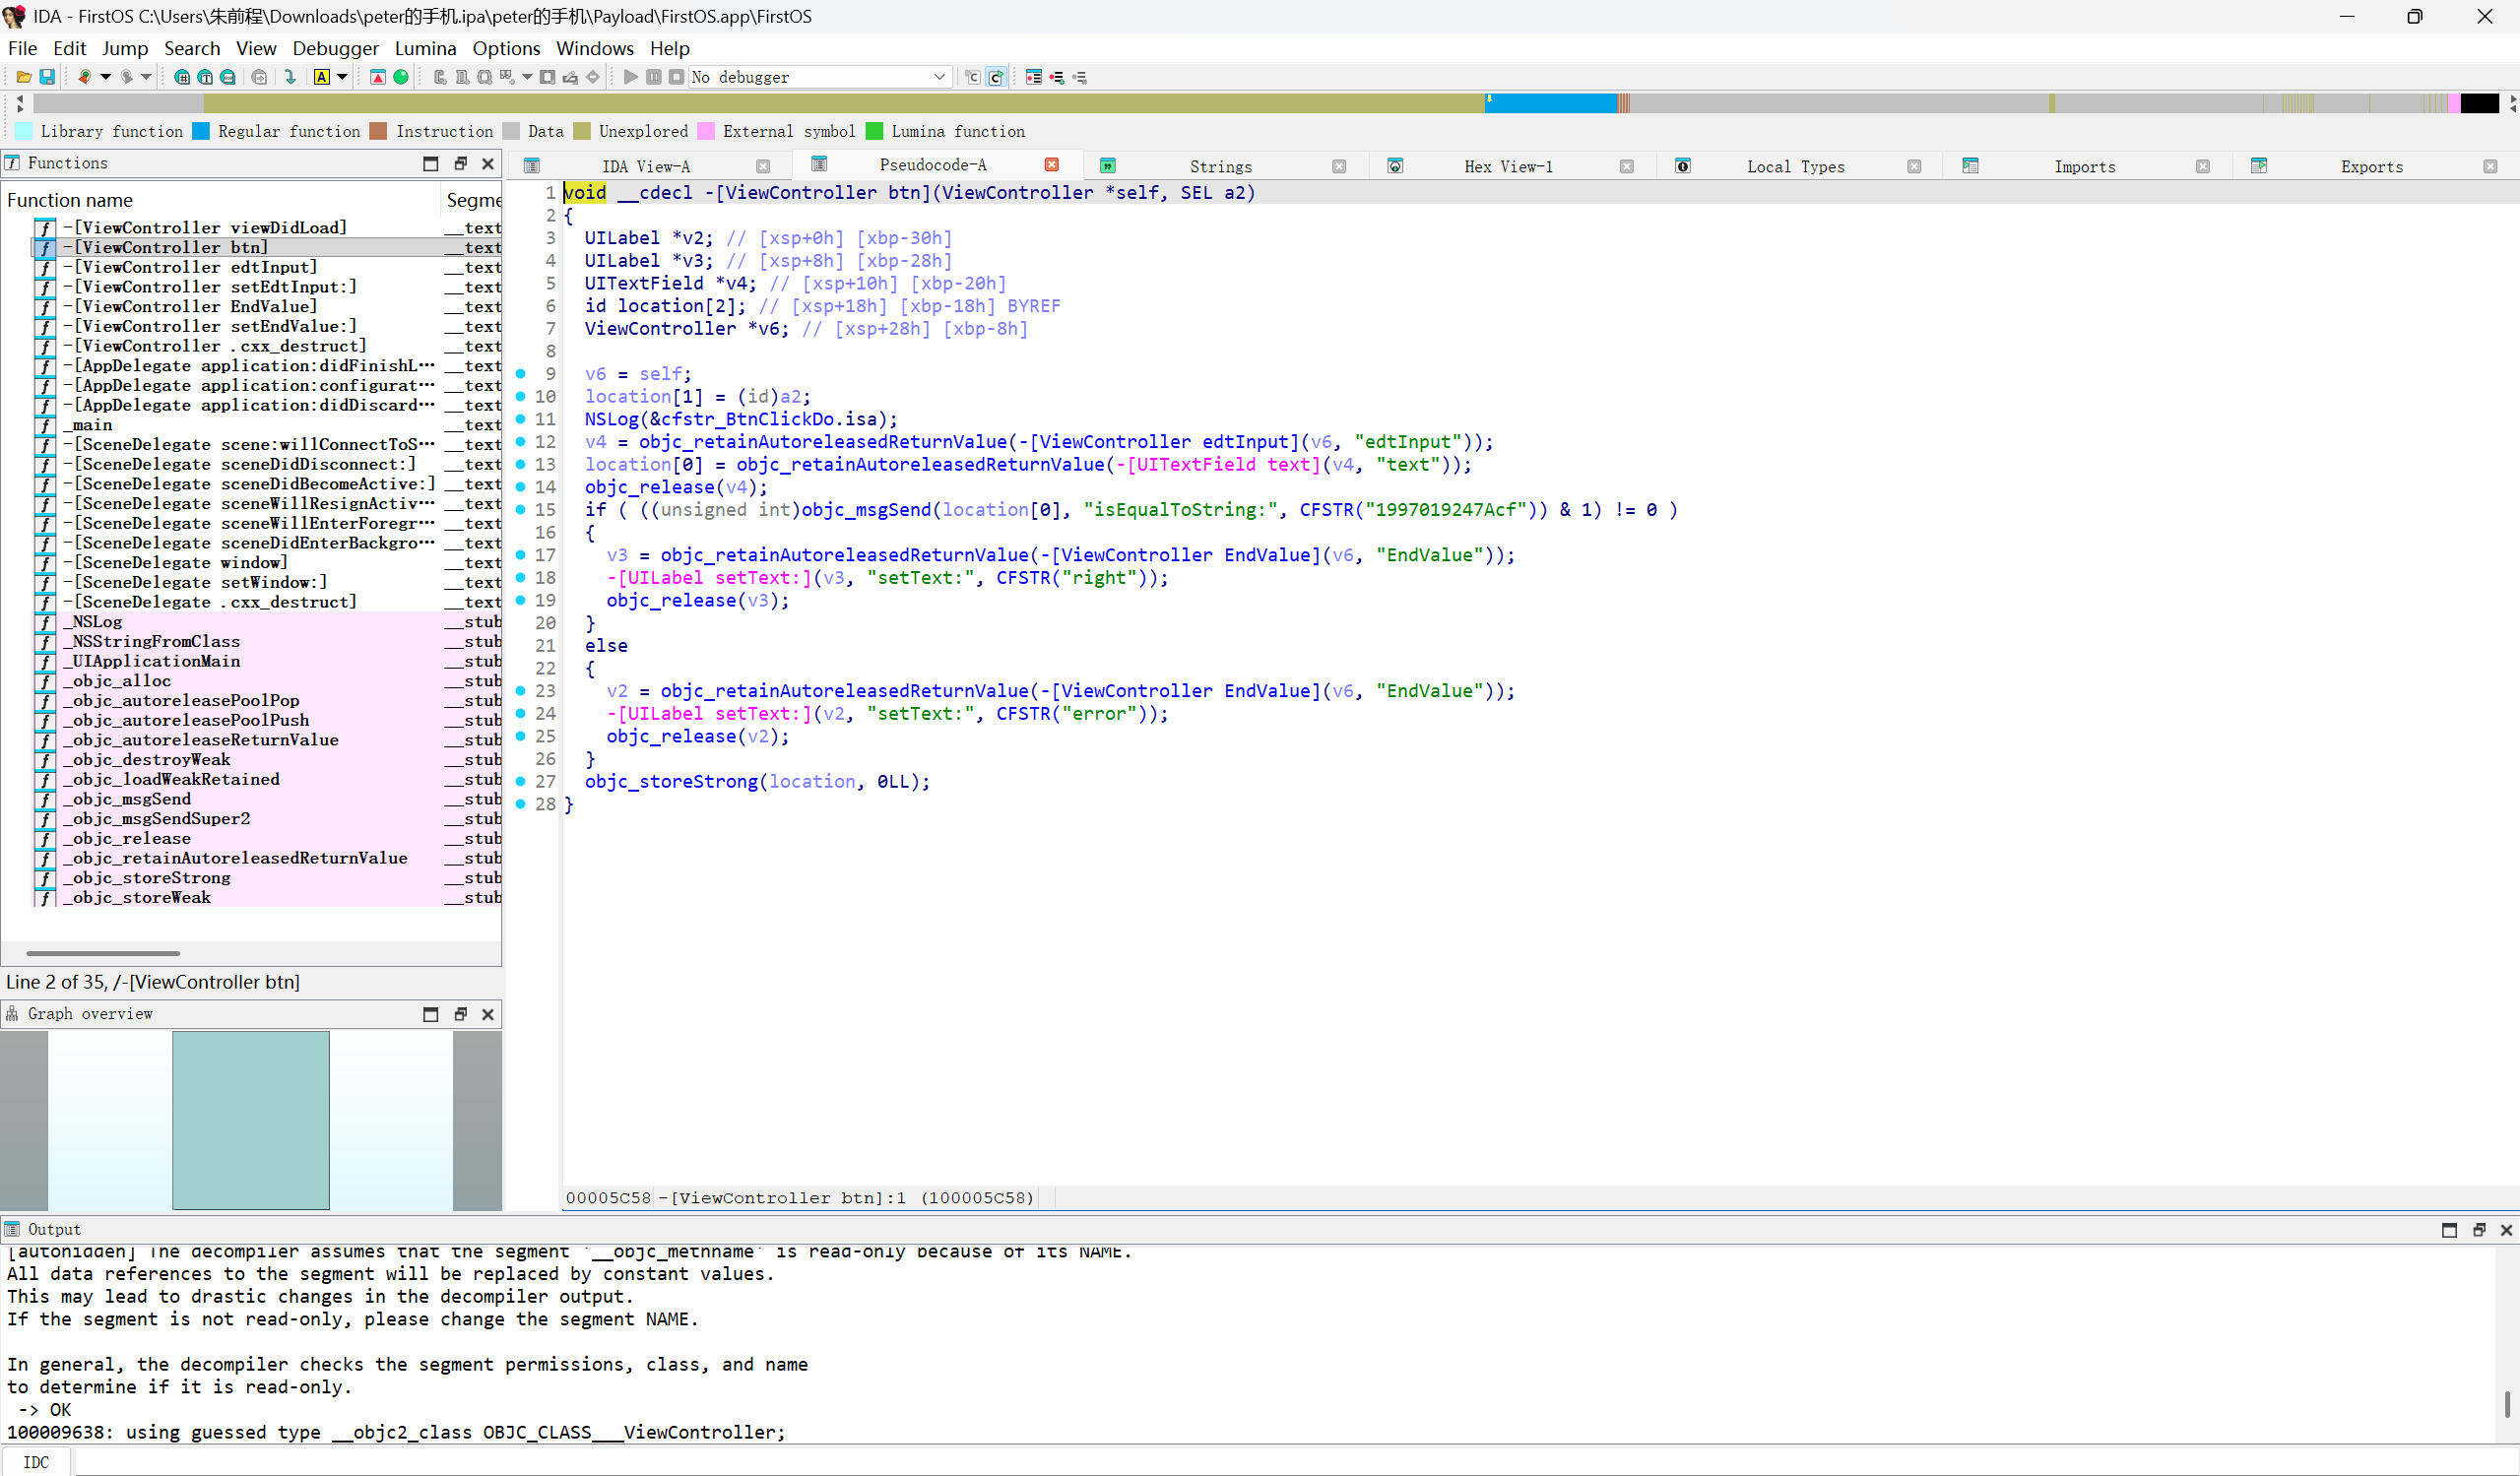Image resolution: width=2520 pixels, height=1476 pixels.
Task: Click the Save database icon
Action: (x=47, y=77)
